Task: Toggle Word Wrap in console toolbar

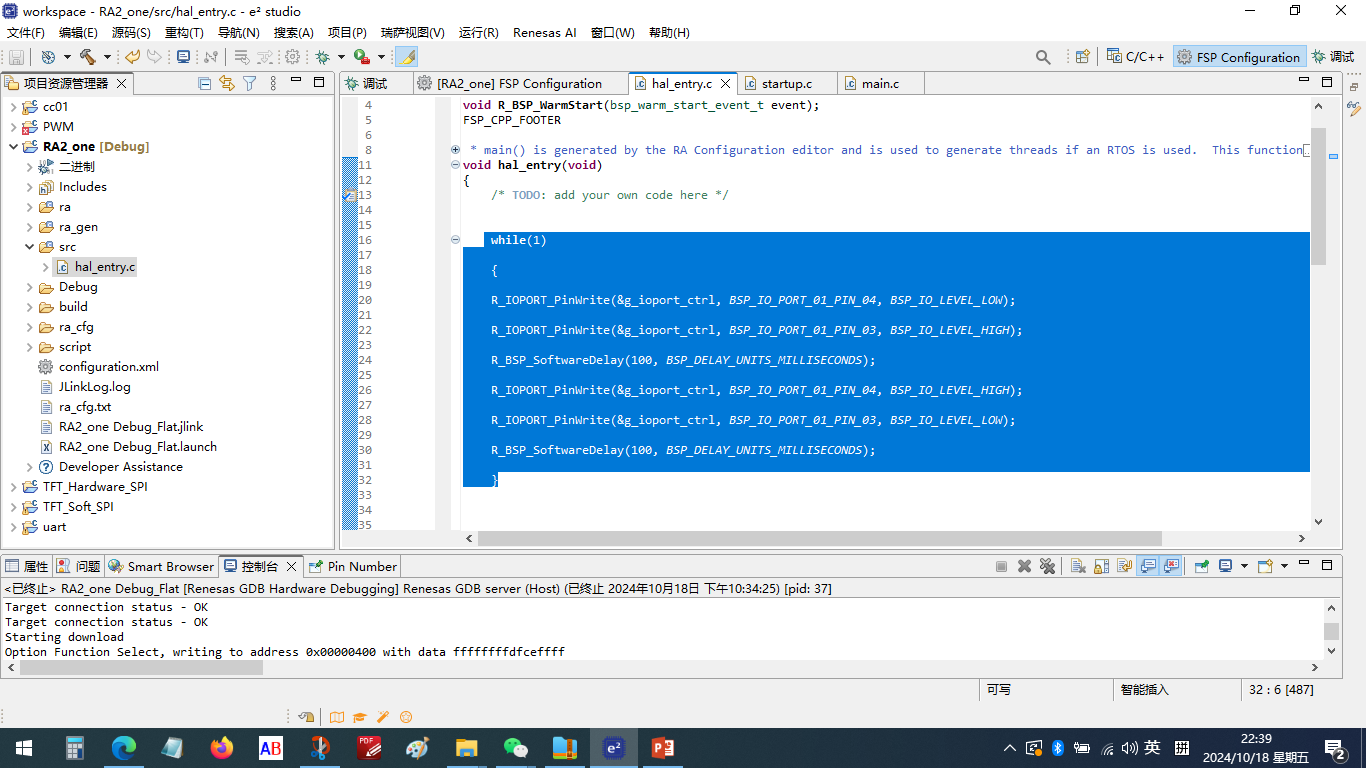Action: (1125, 566)
